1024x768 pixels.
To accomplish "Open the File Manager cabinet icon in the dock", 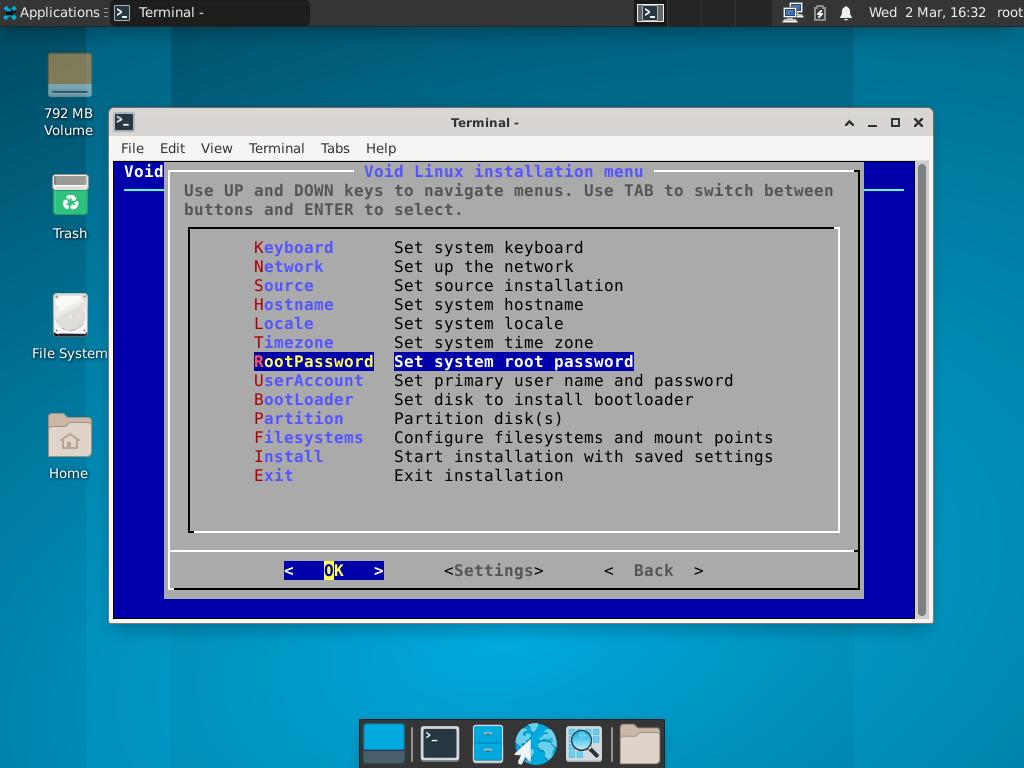I will 487,743.
